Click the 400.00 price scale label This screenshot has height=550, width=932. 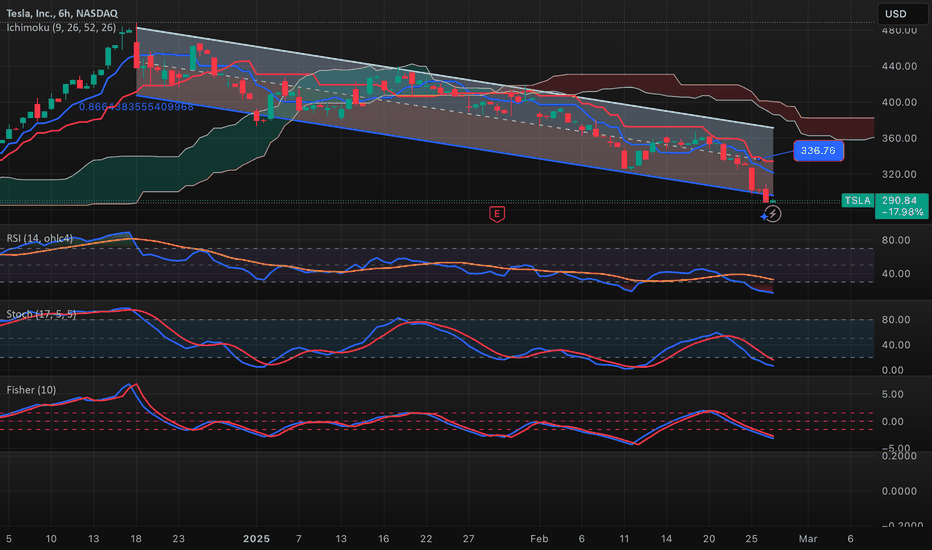899,102
